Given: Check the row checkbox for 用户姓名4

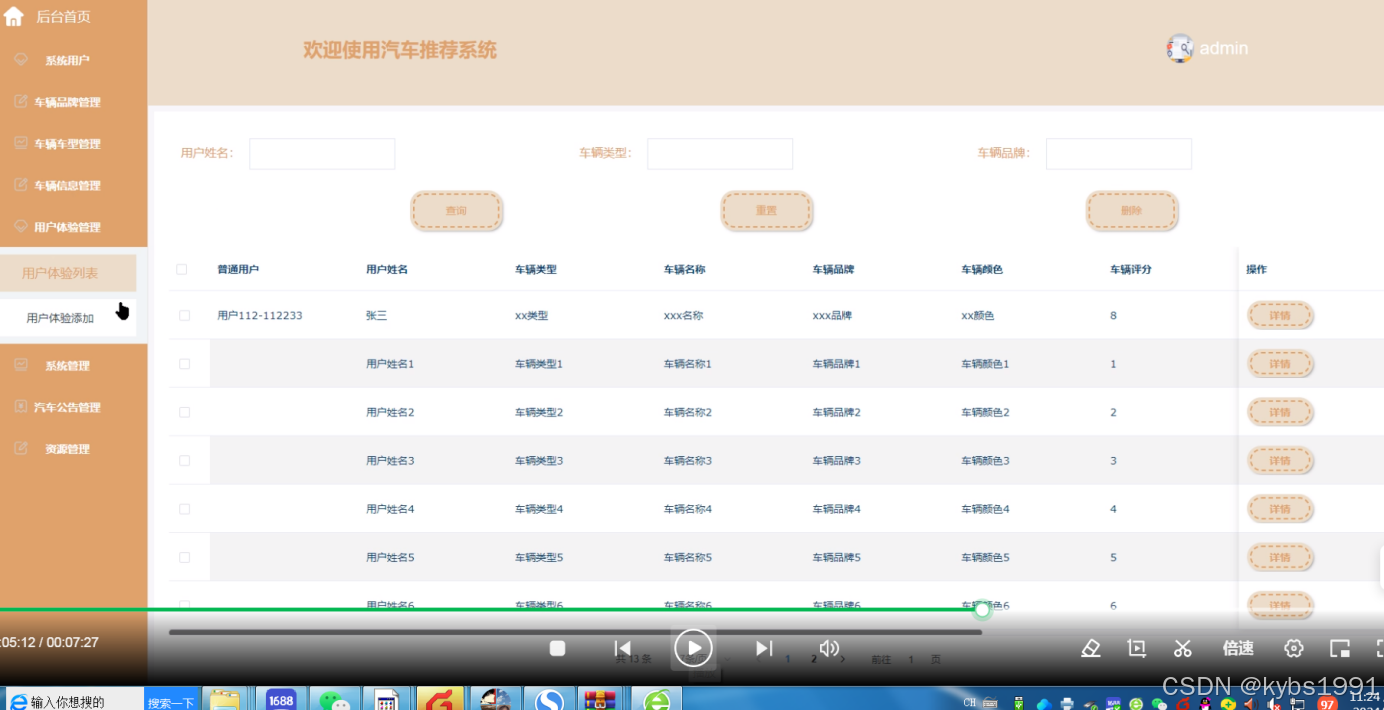Looking at the screenshot, I should 184,509.
